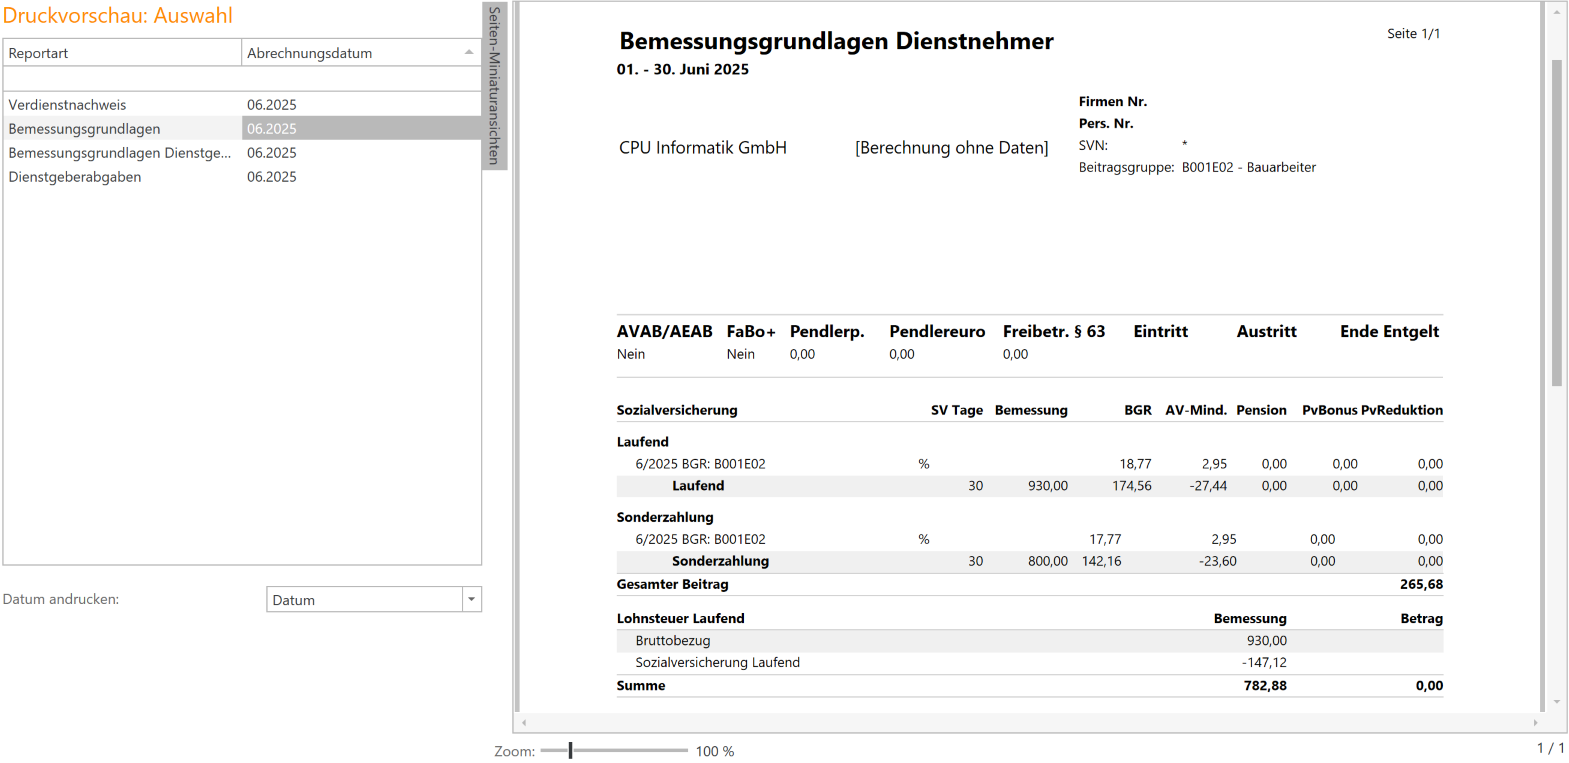Select the Bemessungsgrundlagen report row
The height and width of the screenshot is (763, 1569).
[x=242, y=128]
